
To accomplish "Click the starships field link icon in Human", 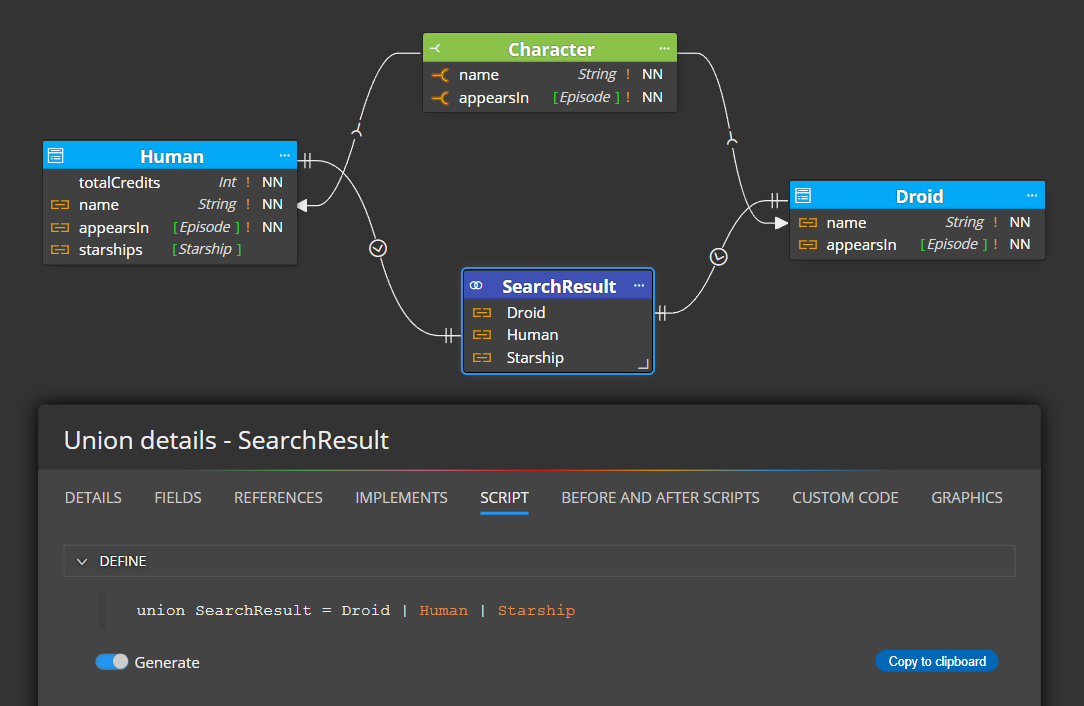I will tap(59, 249).
